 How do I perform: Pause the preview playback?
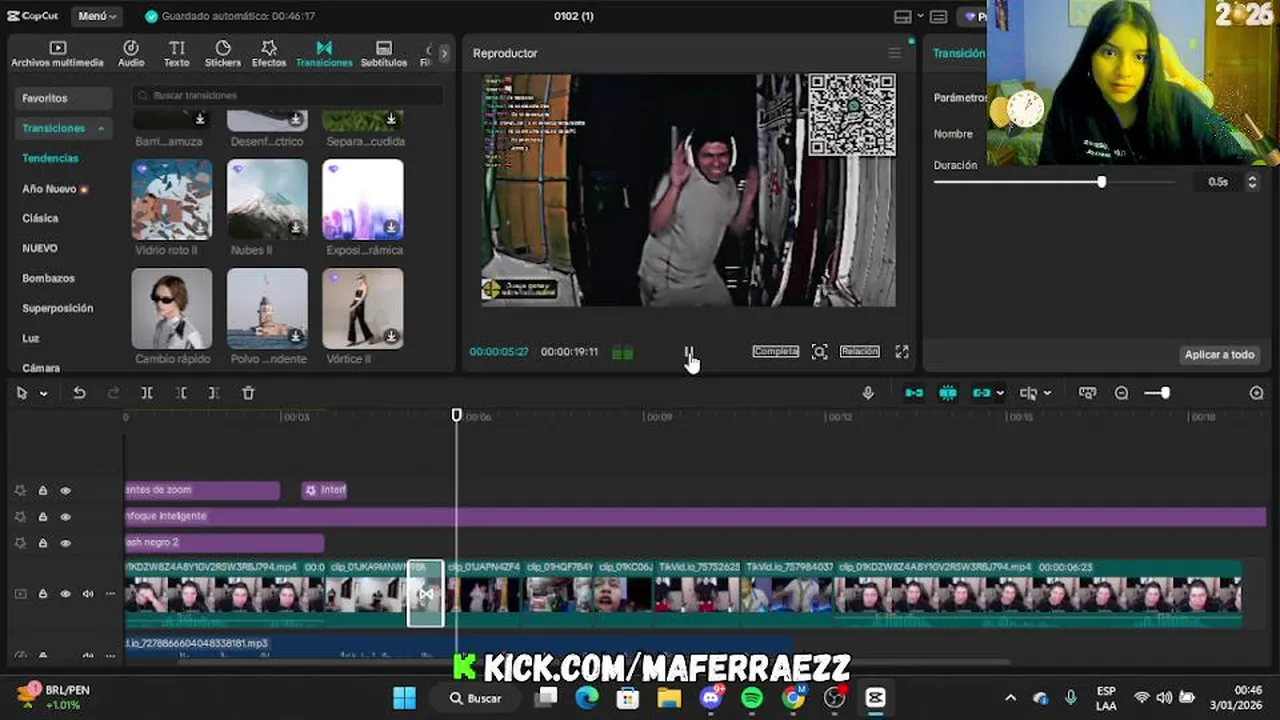(688, 352)
